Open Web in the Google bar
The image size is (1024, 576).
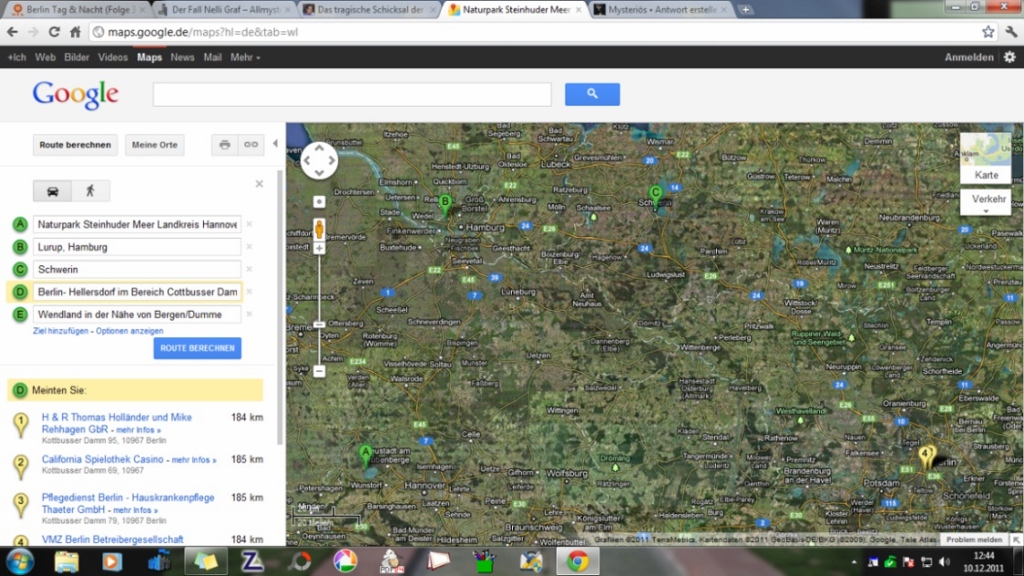pyautogui.click(x=45, y=57)
